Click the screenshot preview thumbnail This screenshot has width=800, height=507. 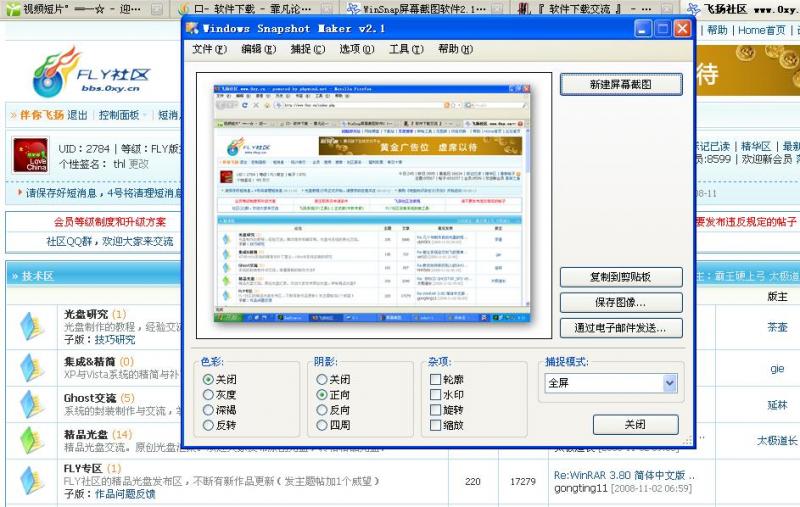[x=372, y=204]
